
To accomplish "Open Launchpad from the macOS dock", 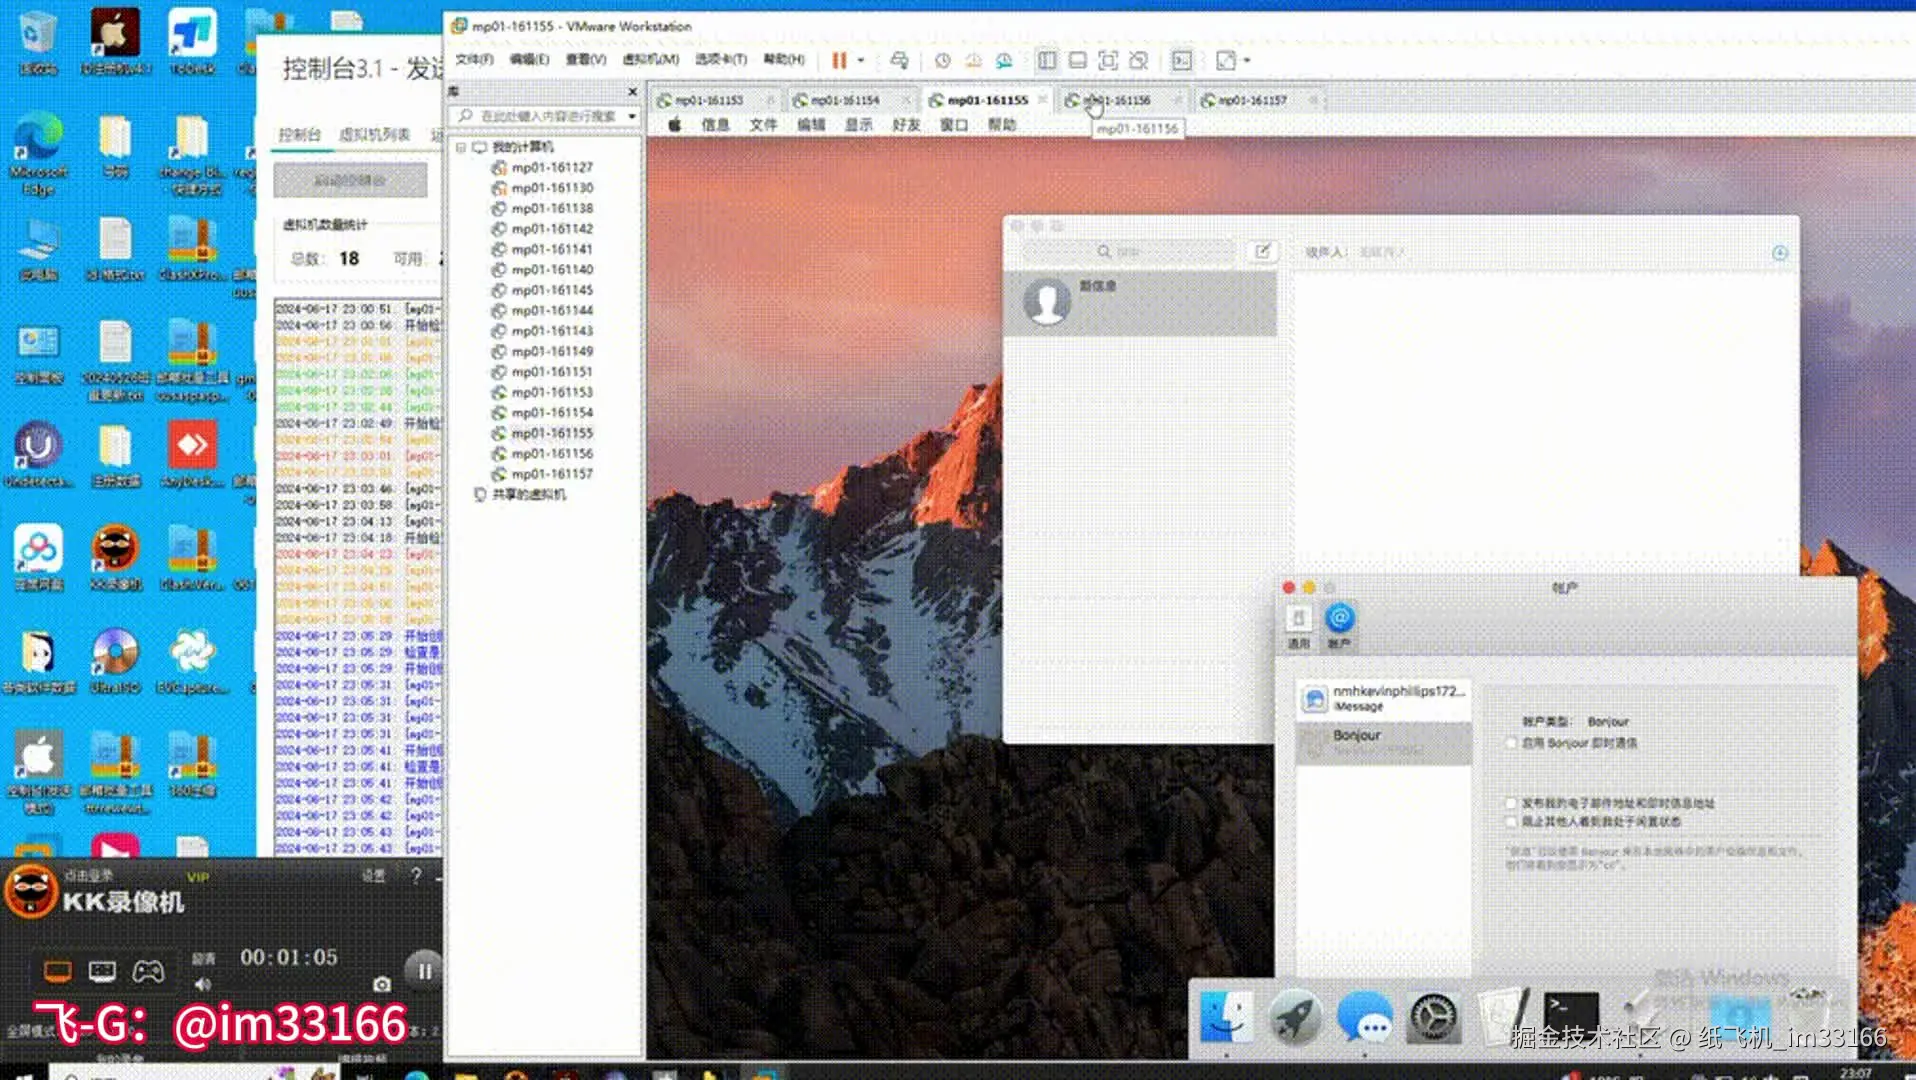I will click(x=1296, y=1018).
